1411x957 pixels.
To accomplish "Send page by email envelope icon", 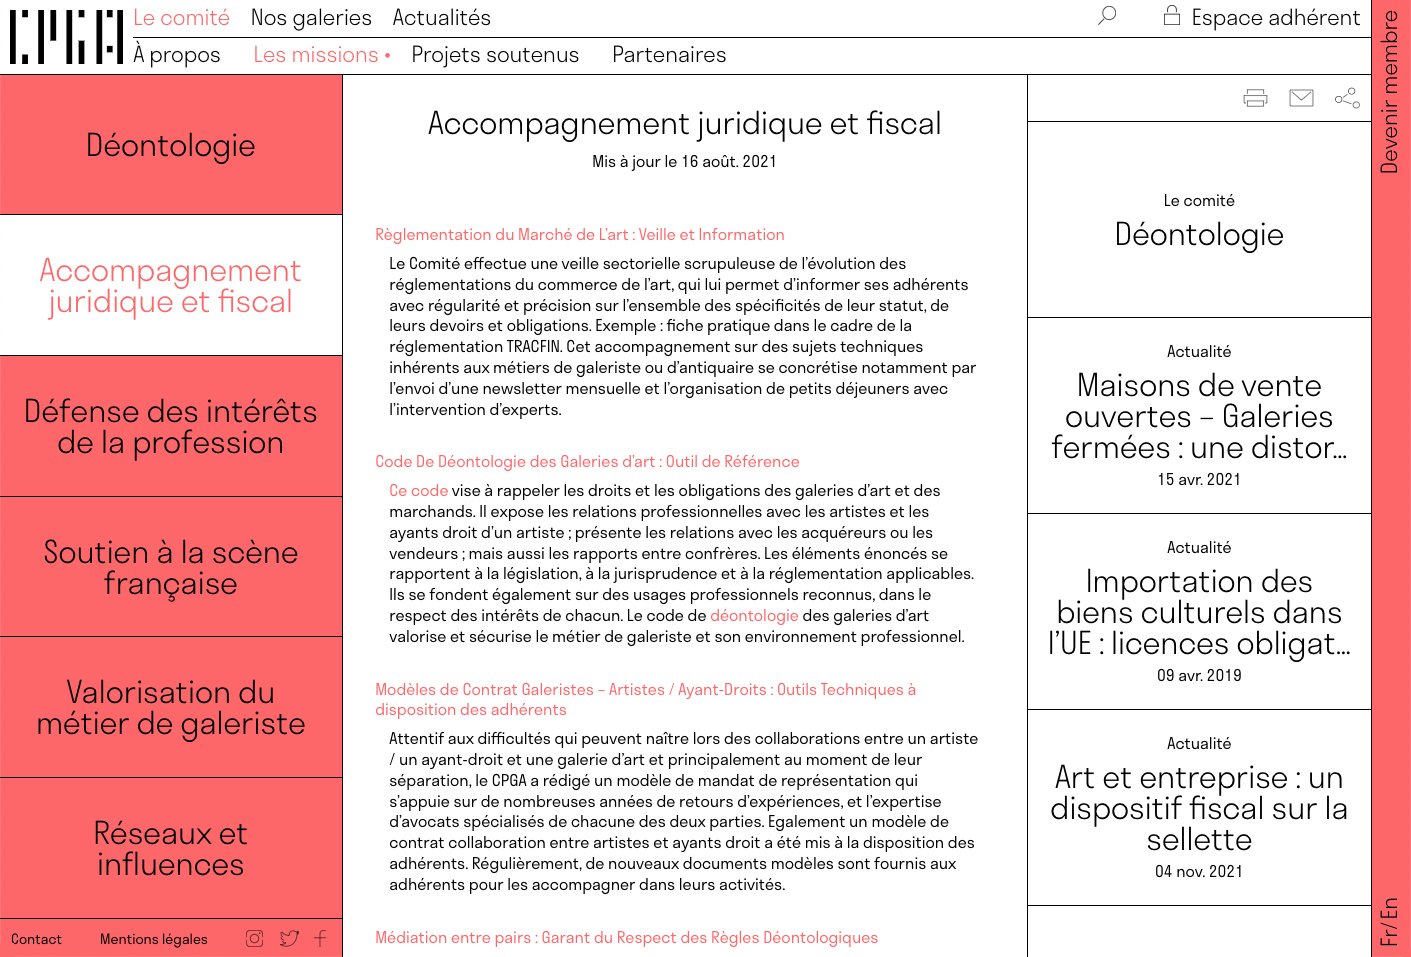I will [x=1301, y=98].
